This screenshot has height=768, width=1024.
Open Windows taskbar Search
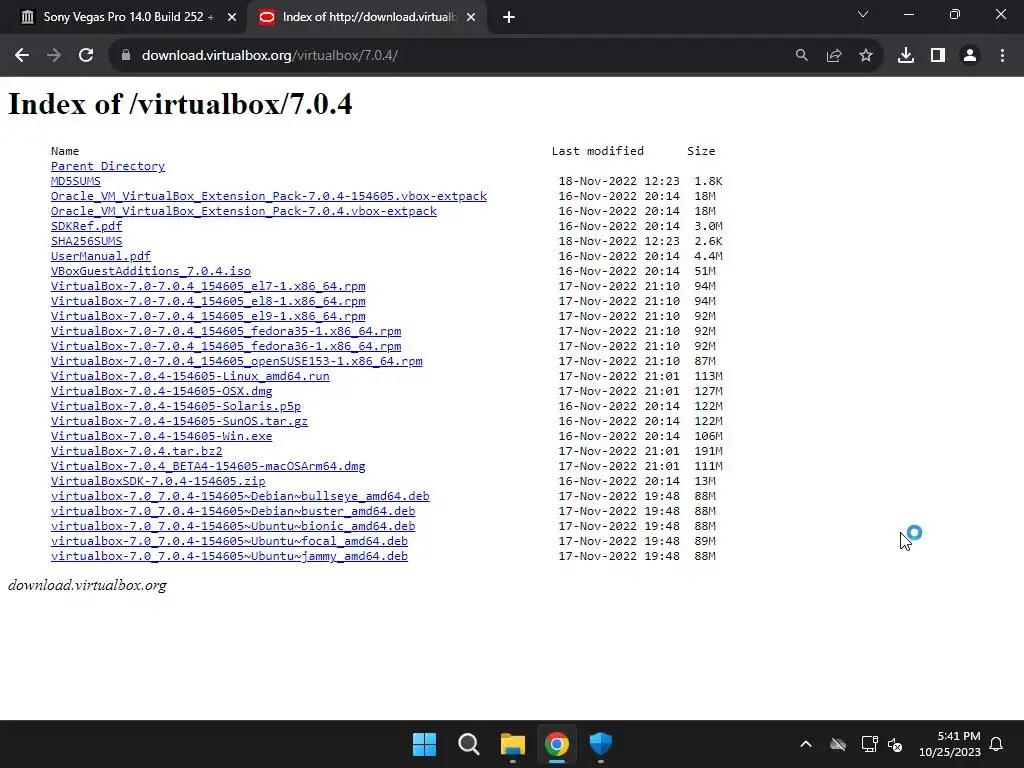pyautogui.click(x=469, y=744)
